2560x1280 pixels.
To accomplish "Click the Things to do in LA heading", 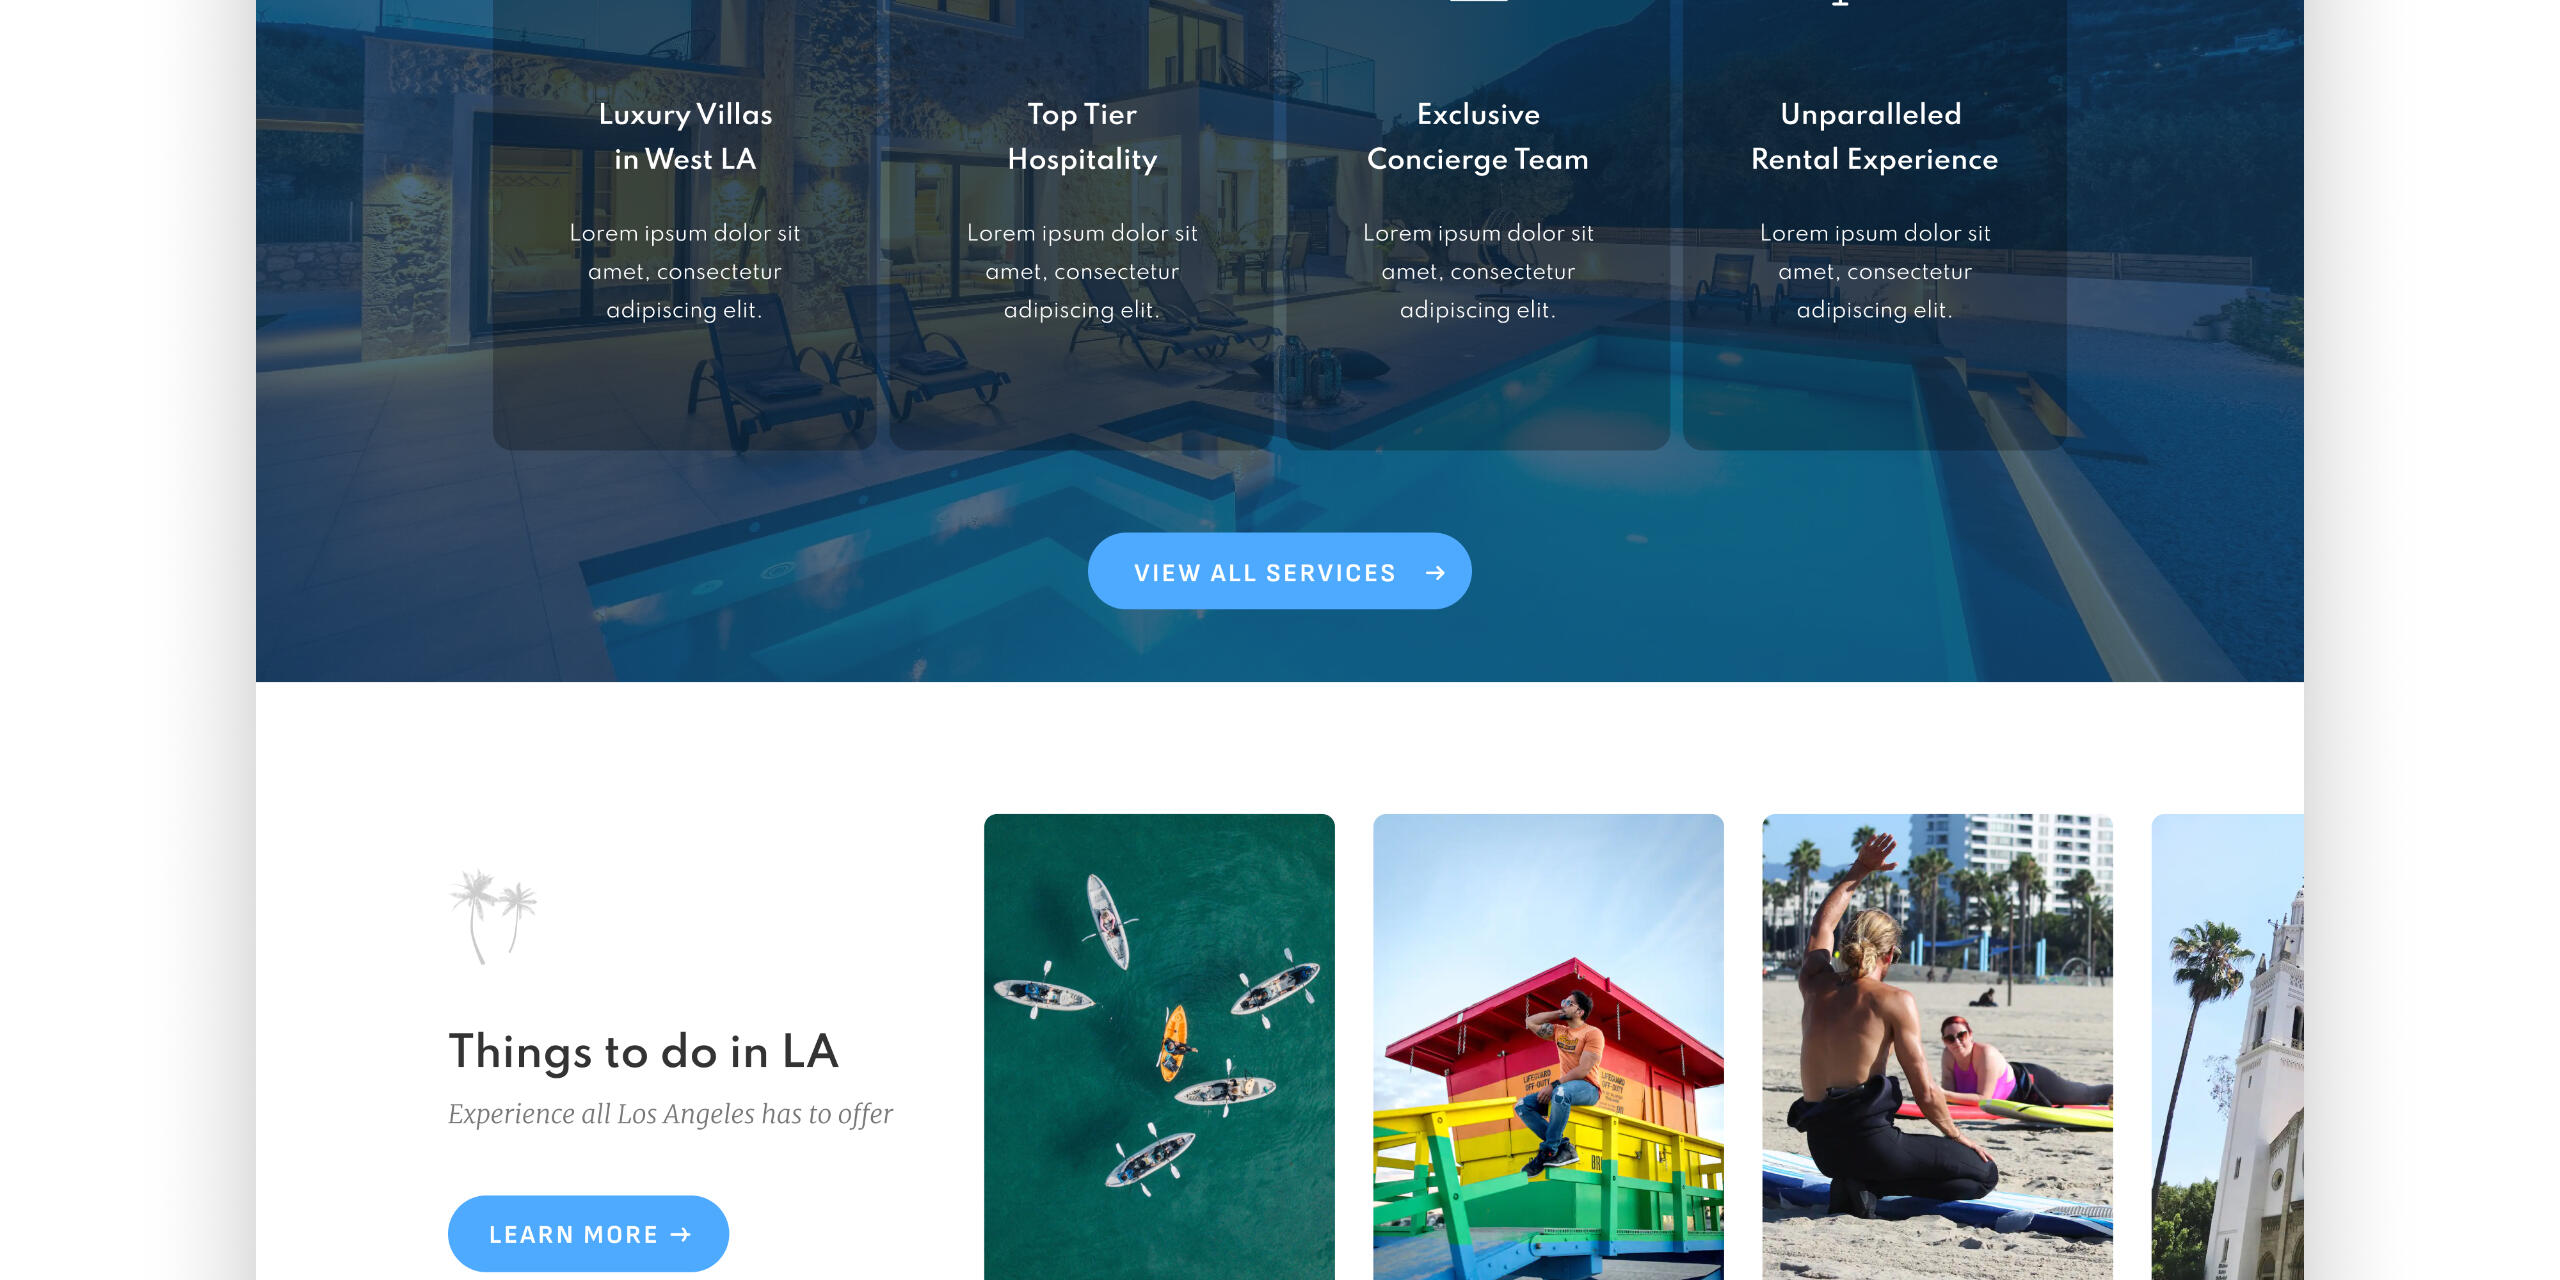I will pyautogui.click(x=644, y=1052).
